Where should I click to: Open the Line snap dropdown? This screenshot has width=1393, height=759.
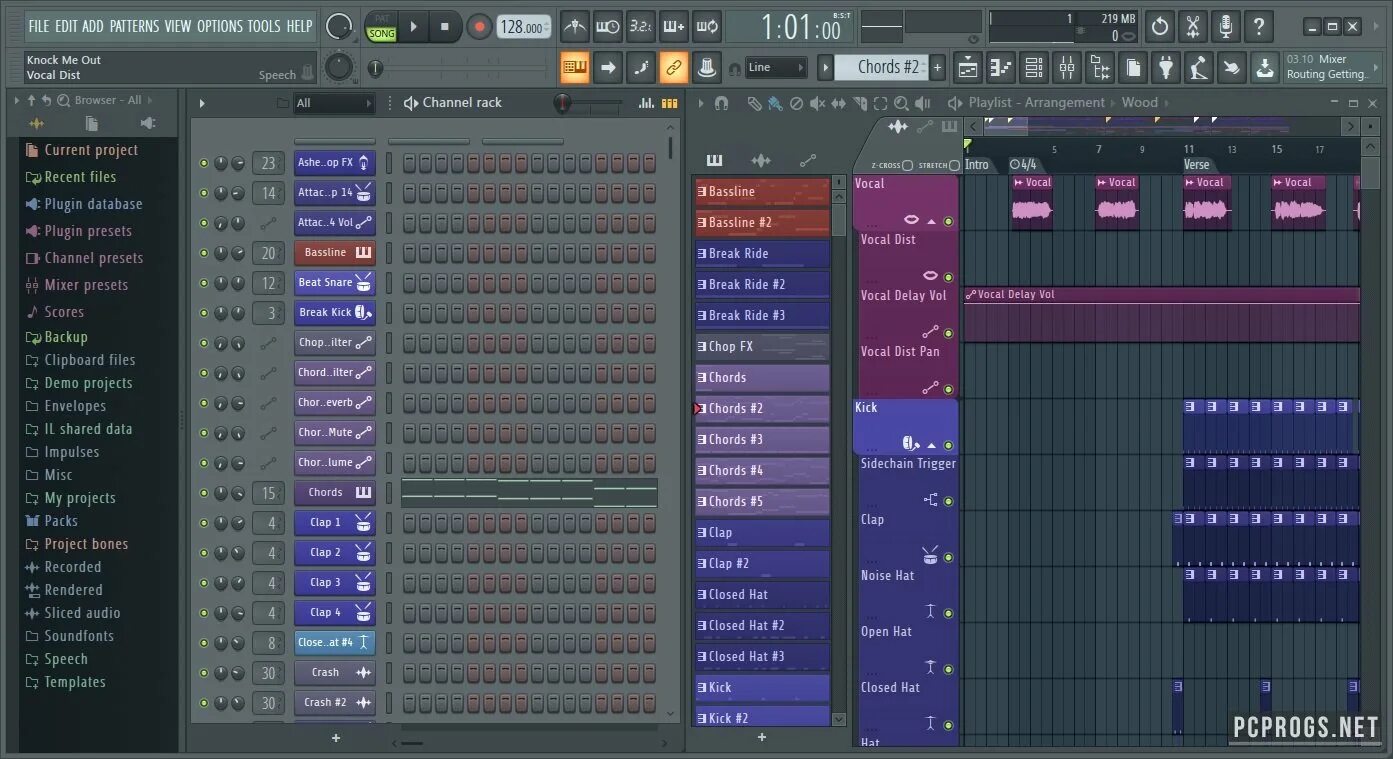coord(776,67)
